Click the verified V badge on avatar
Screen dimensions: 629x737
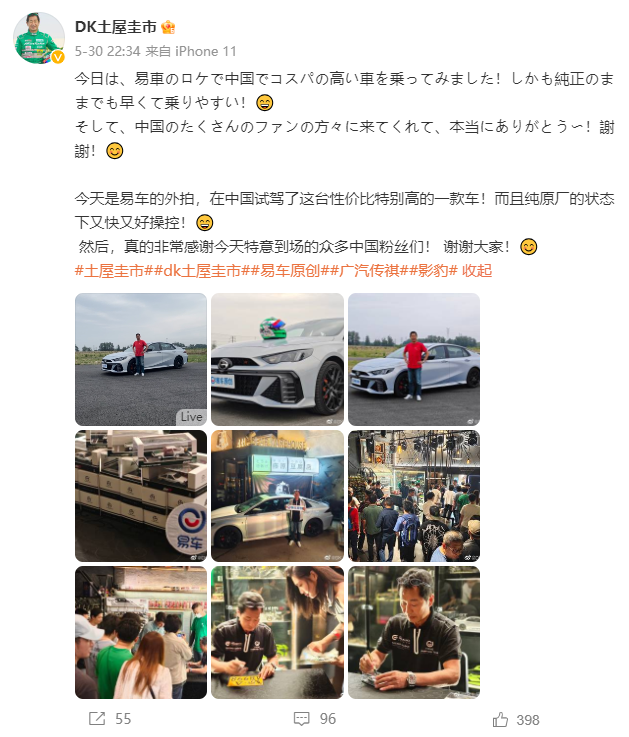[x=57, y=57]
